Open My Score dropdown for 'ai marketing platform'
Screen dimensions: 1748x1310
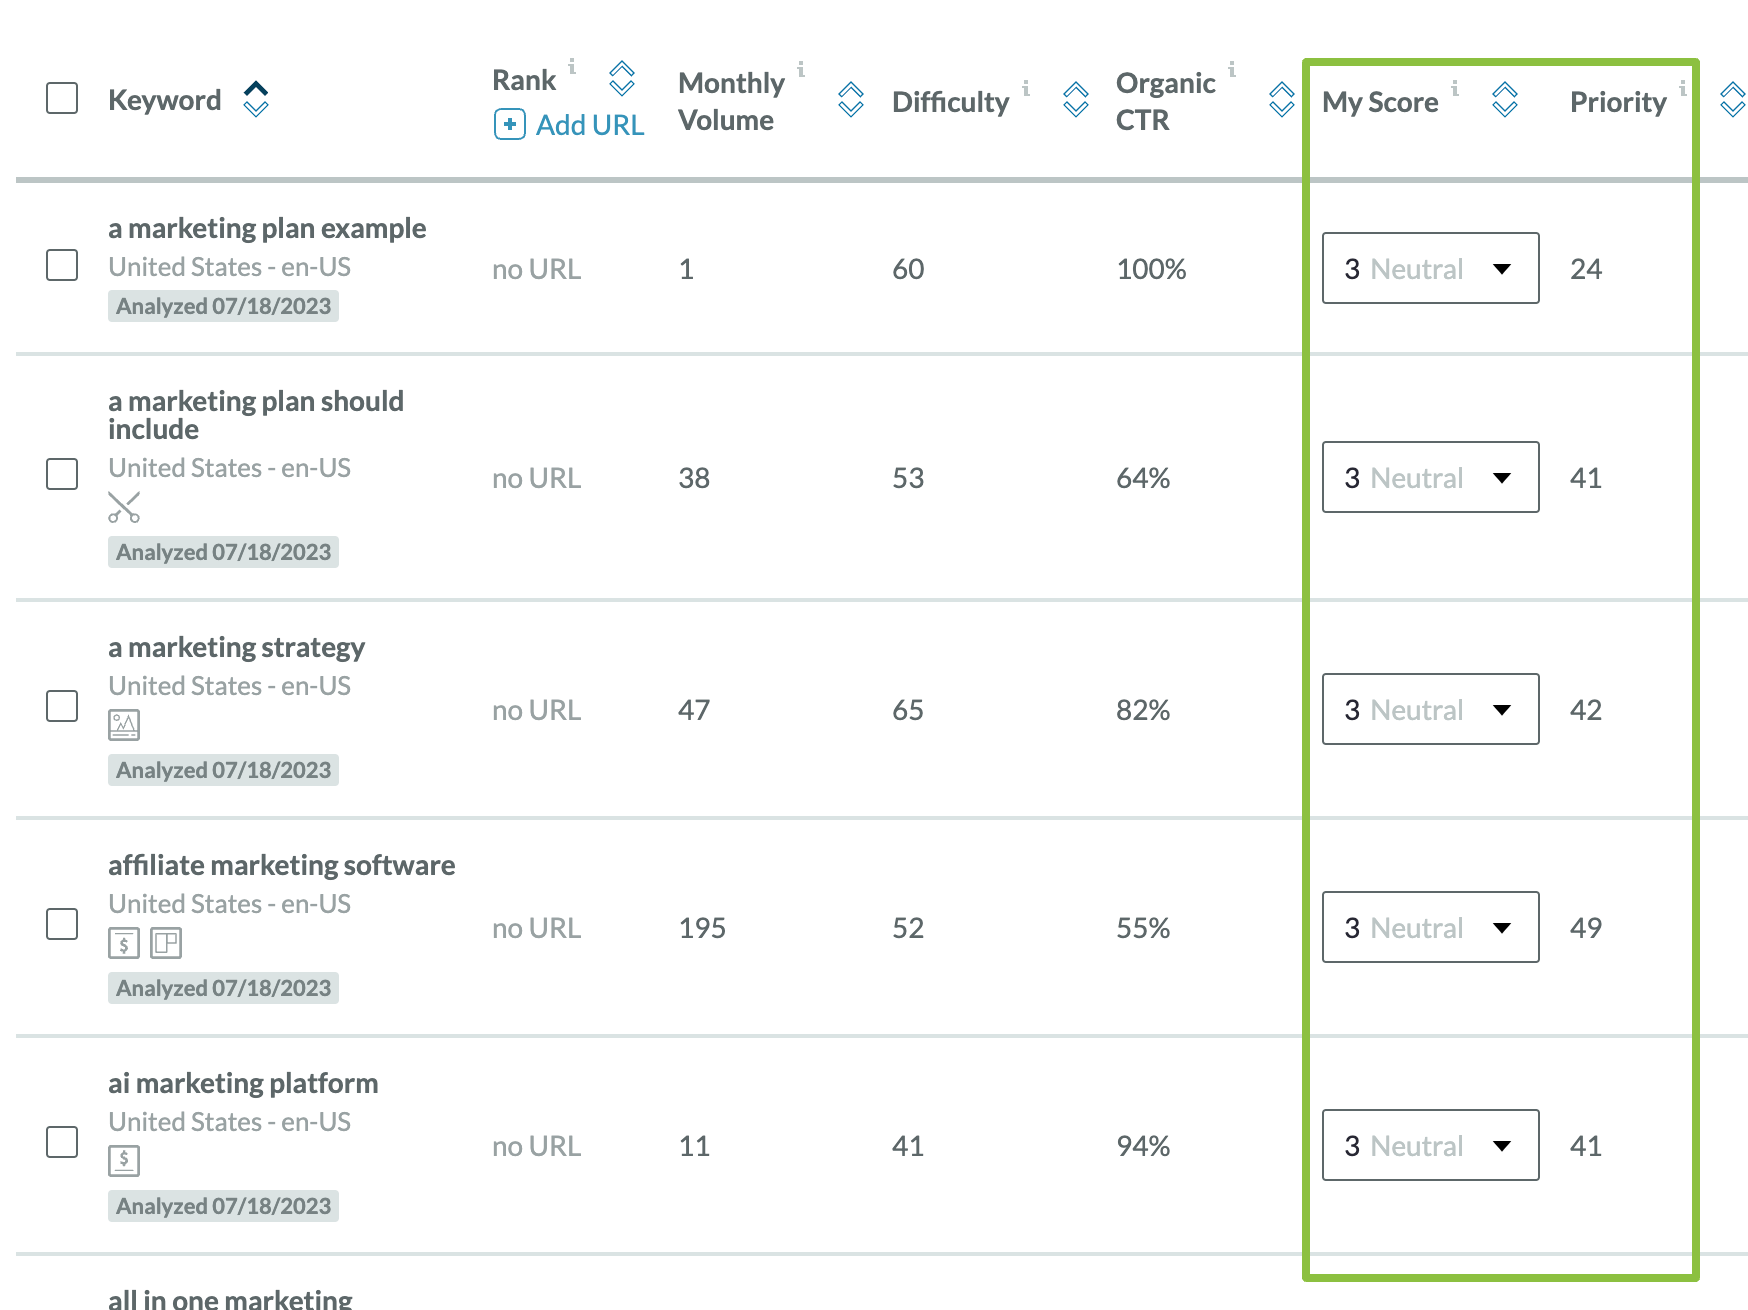click(x=1429, y=1145)
